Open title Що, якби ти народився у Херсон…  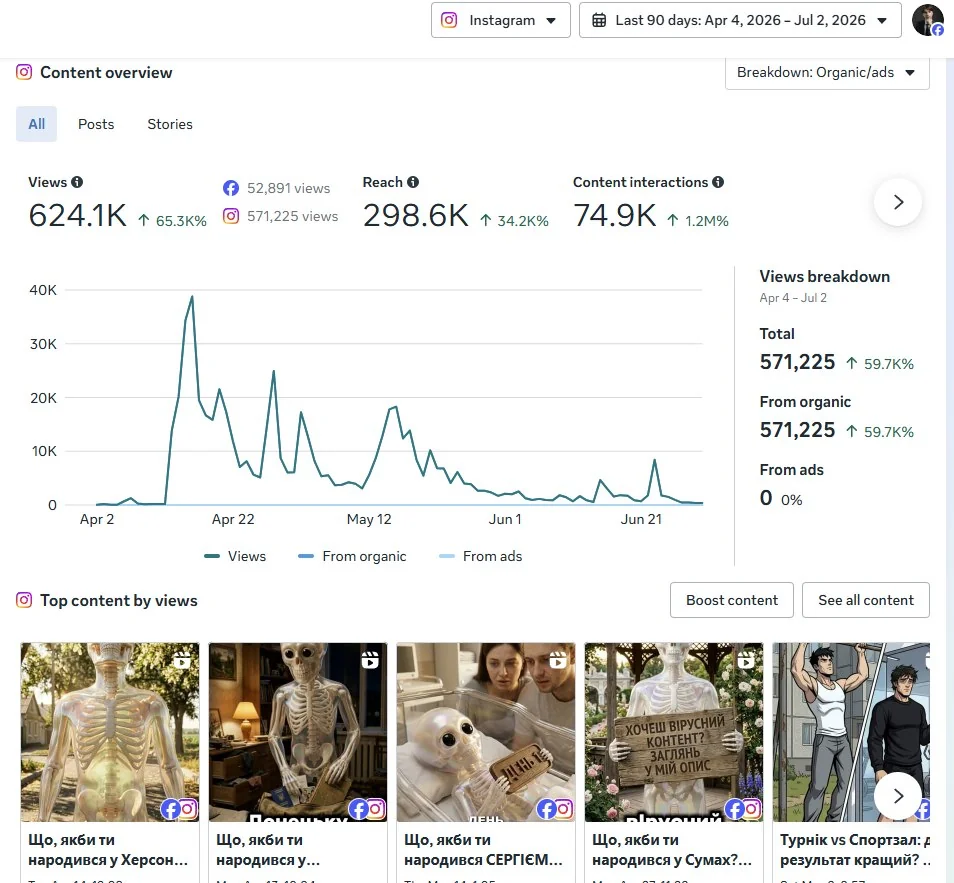[108, 850]
